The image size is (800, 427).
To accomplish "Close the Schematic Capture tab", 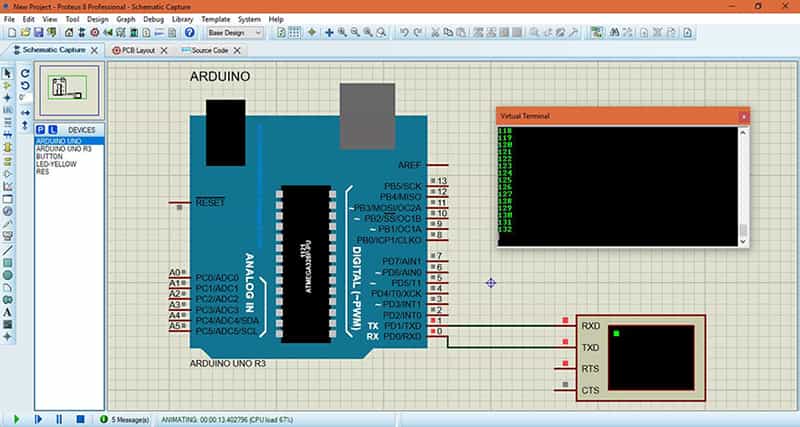I will (94, 51).
